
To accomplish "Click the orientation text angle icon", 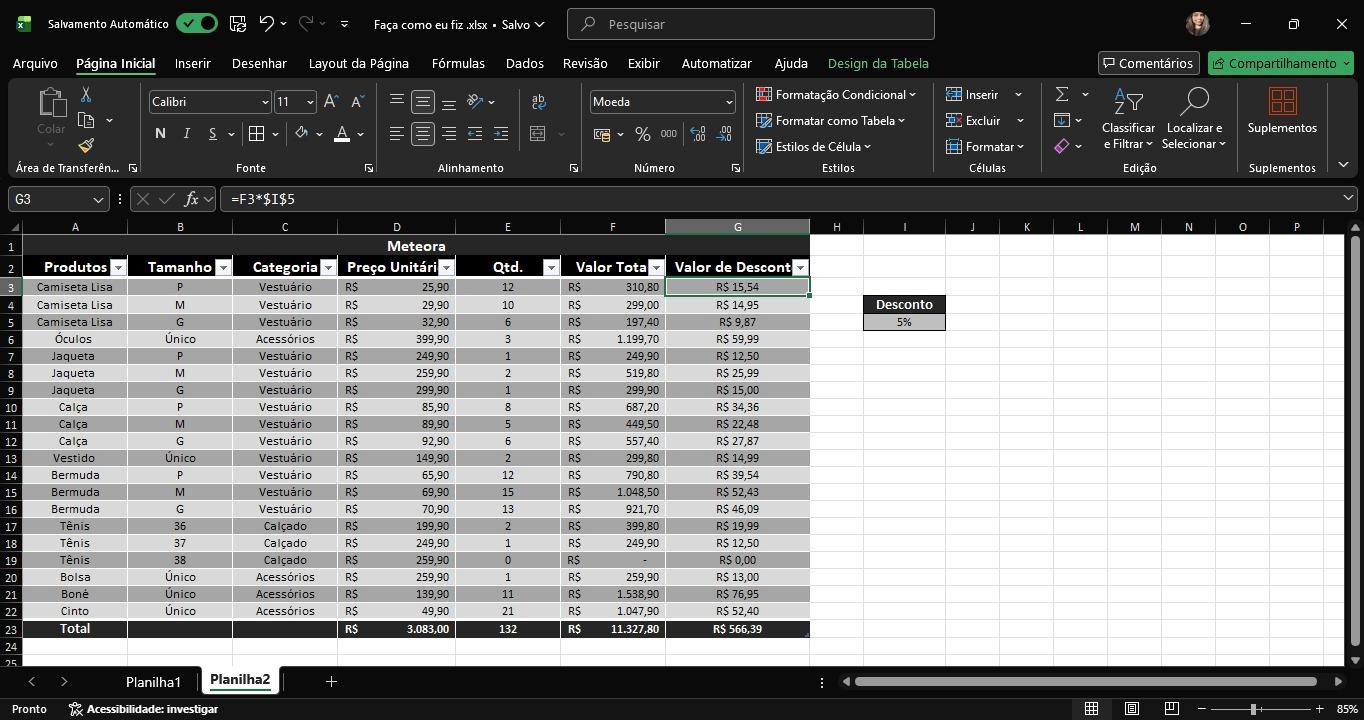I will click(x=476, y=102).
